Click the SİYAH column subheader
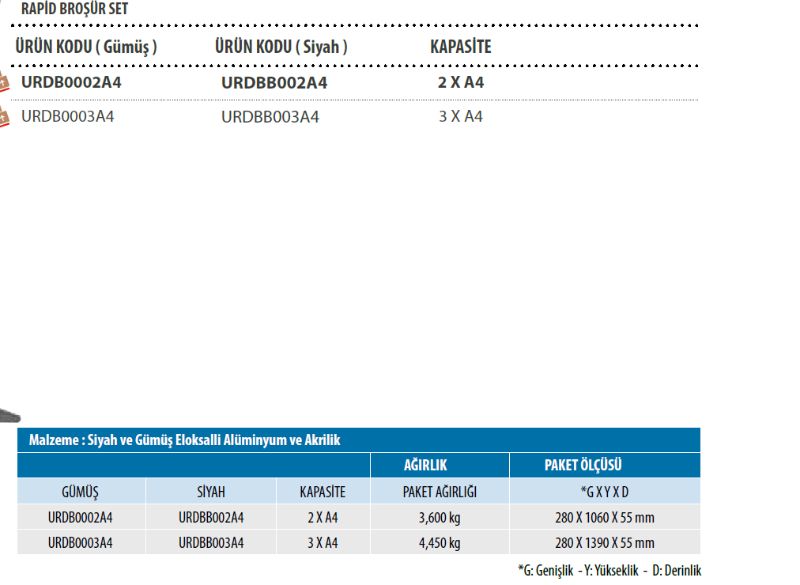Screen dimensions: 800x585 [x=211, y=491]
